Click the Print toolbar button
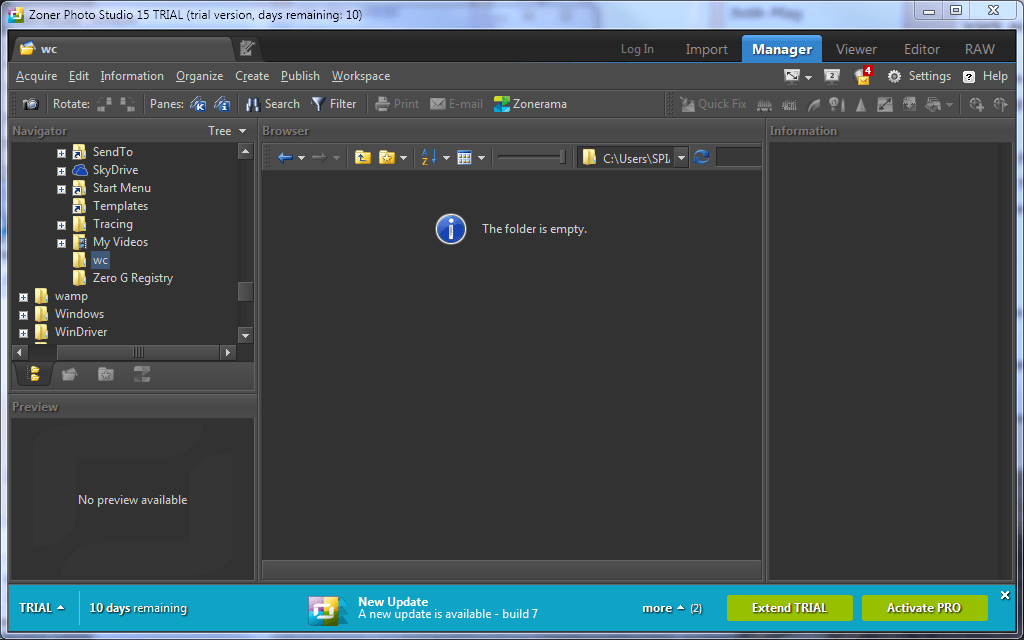The width and height of the screenshot is (1024, 640). tap(397, 104)
